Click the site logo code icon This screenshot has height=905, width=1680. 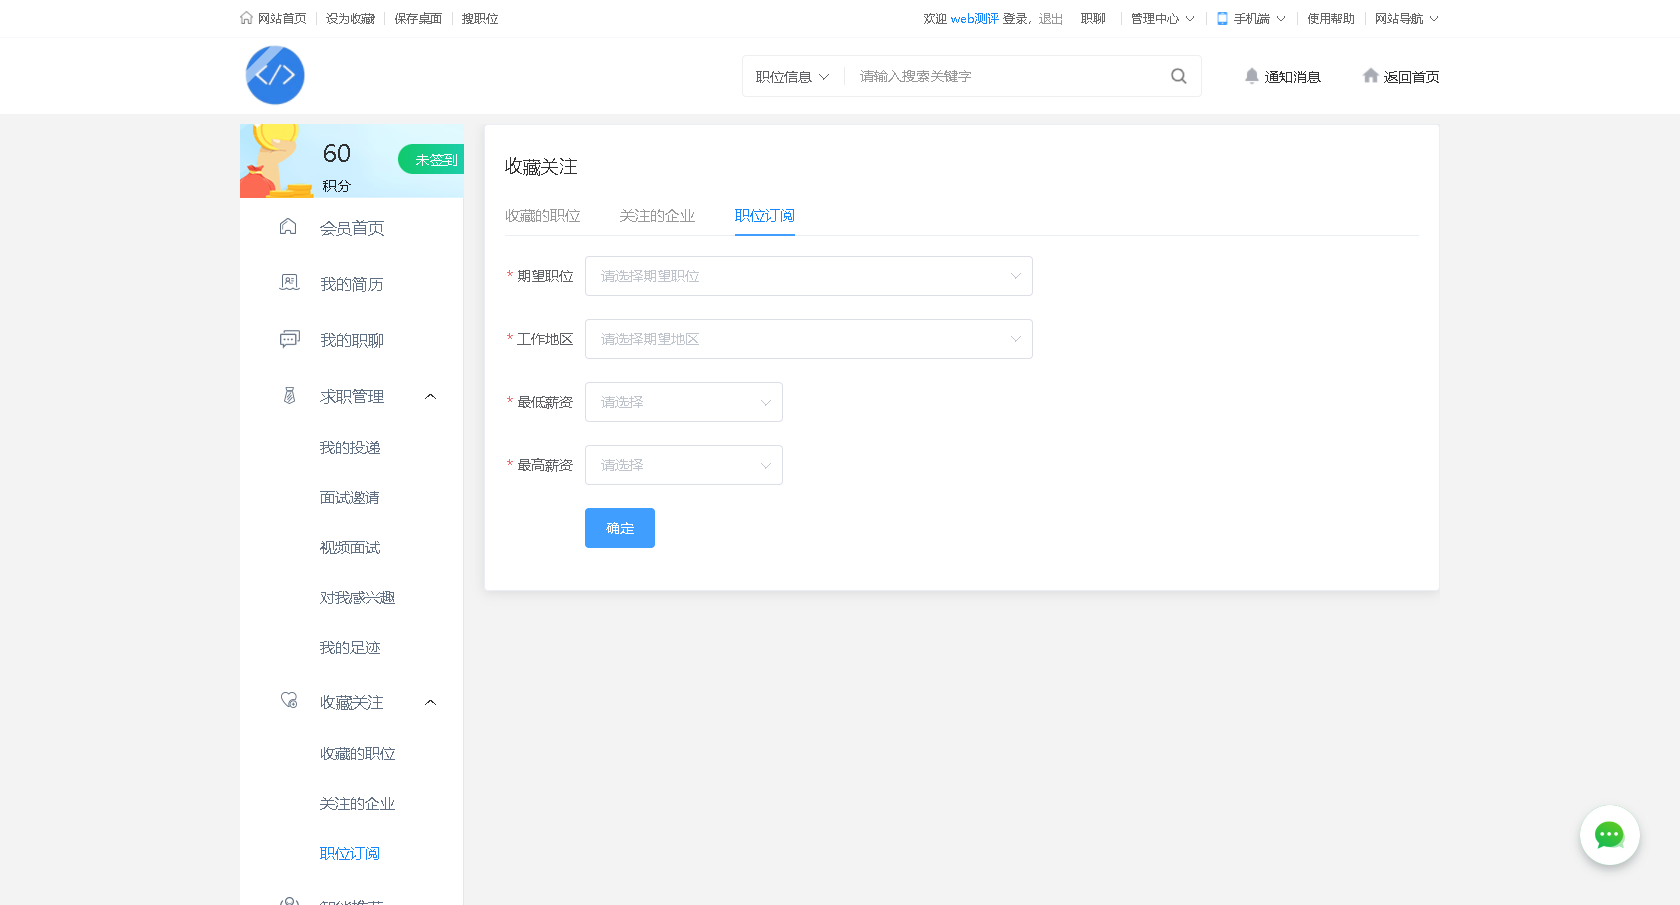coord(275,75)
